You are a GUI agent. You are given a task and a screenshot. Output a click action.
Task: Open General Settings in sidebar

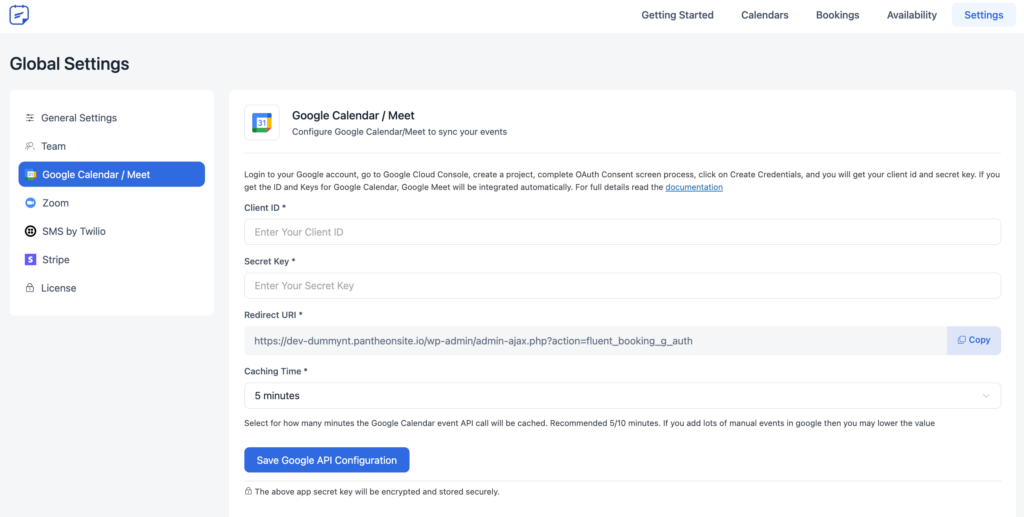point(112,118)
